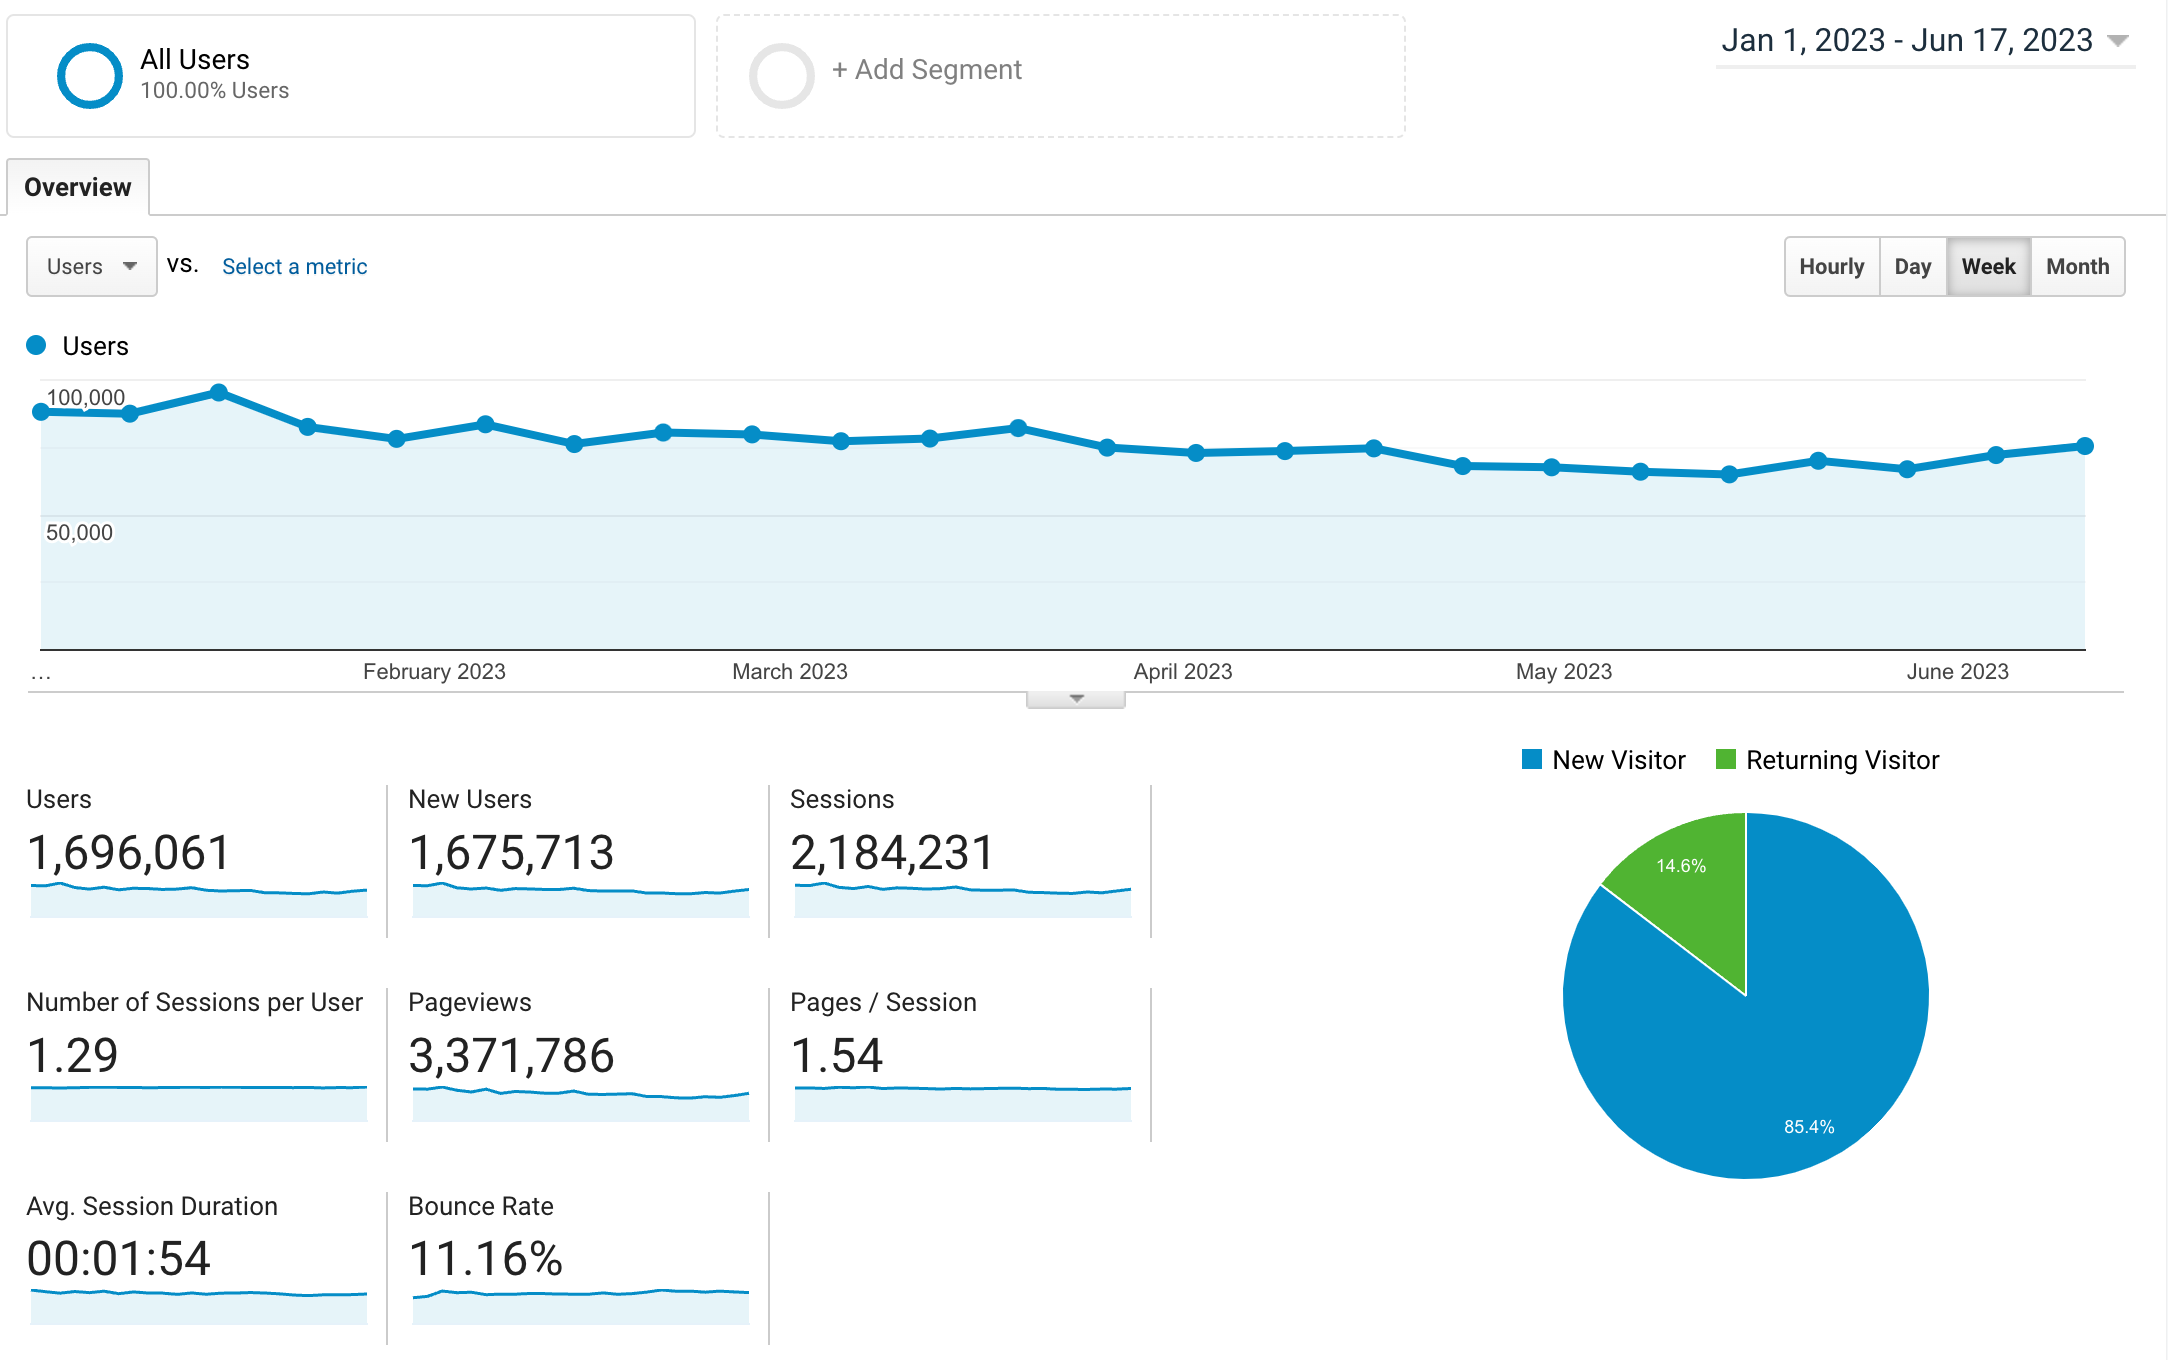This screenshot has width=2168, height=1360.
Task: Select the Week granularity button
Action: point(1988,266)
